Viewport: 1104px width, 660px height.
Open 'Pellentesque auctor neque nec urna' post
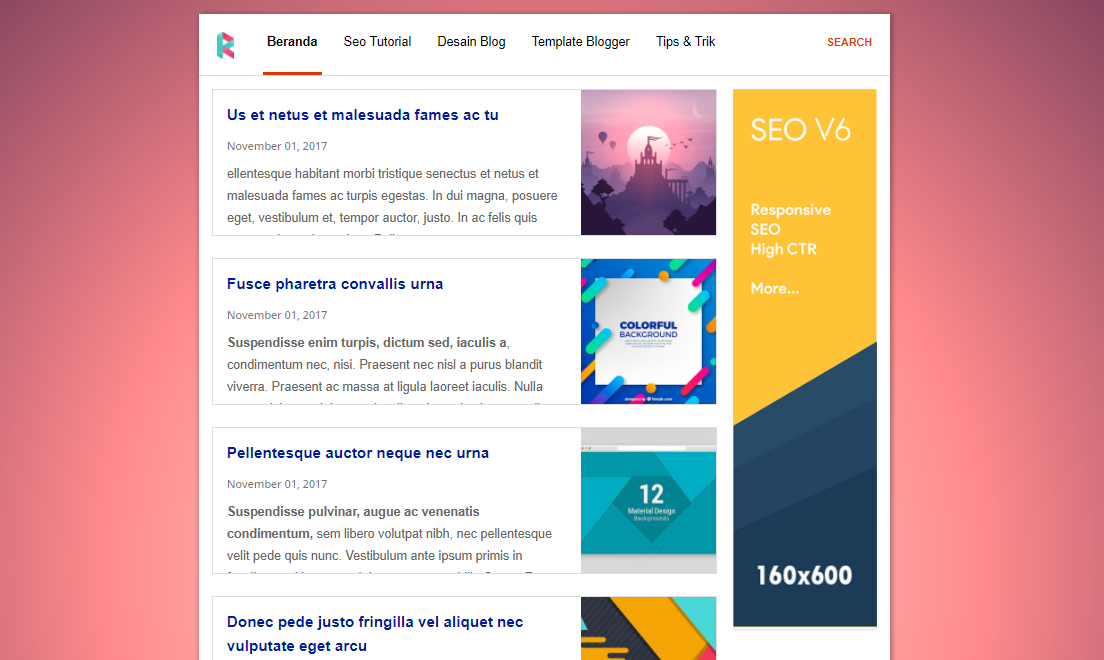coord(358,452)
